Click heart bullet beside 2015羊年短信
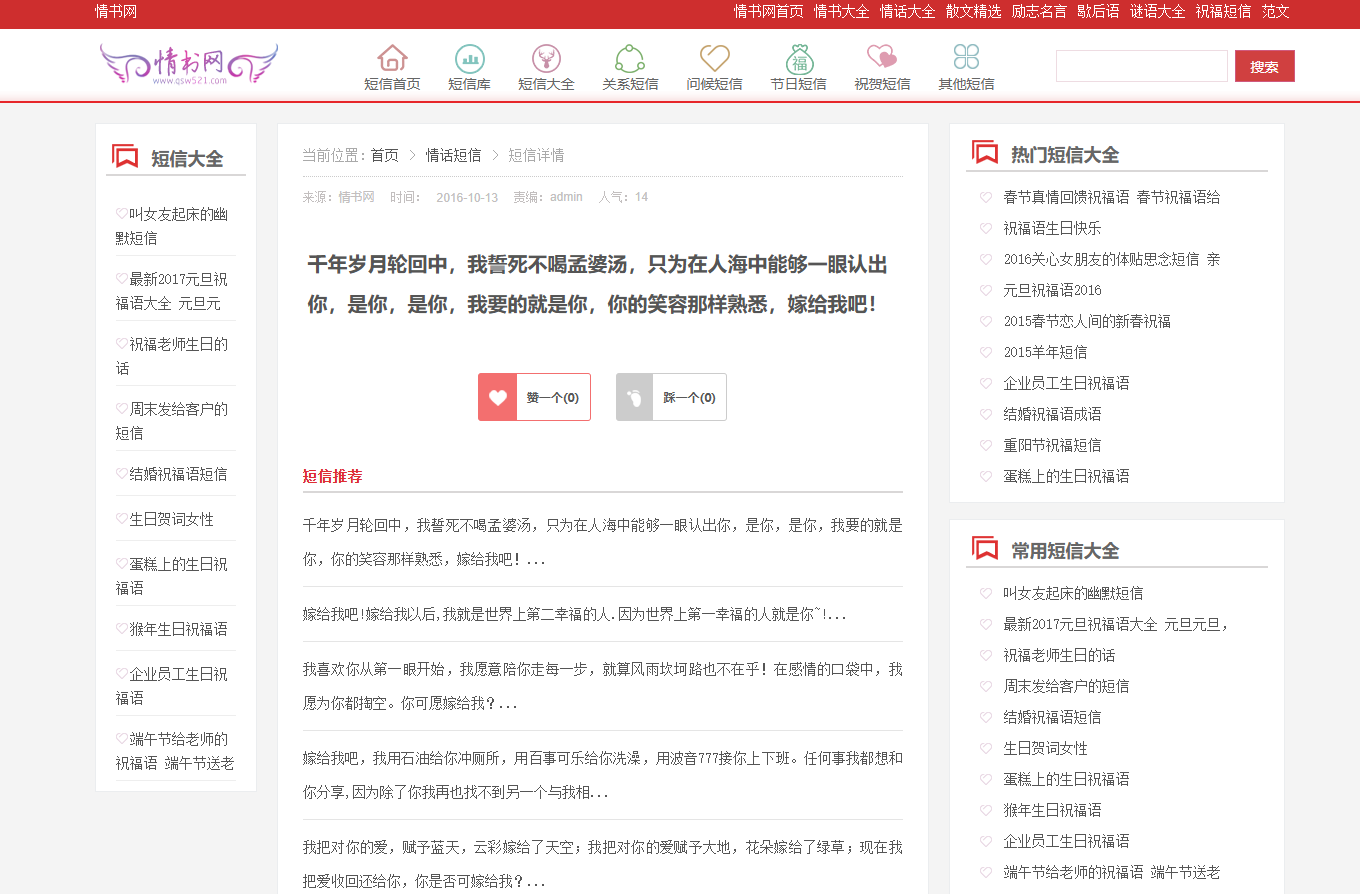 pos(986,353)
